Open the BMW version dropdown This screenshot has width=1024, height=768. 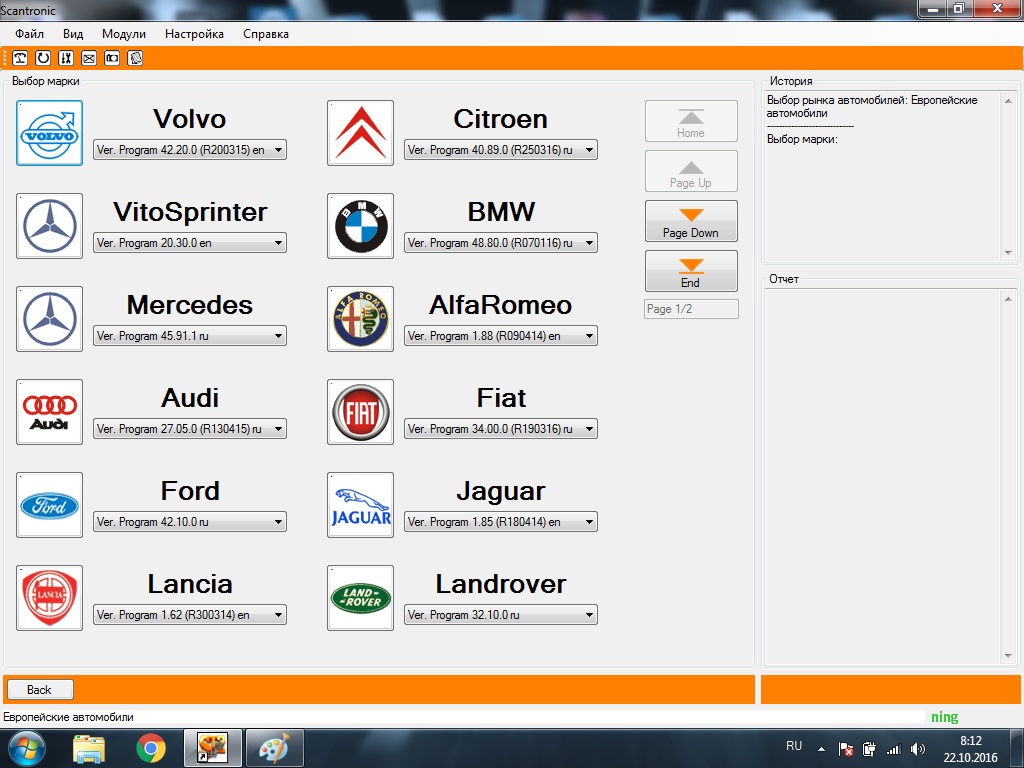(500, 243)
